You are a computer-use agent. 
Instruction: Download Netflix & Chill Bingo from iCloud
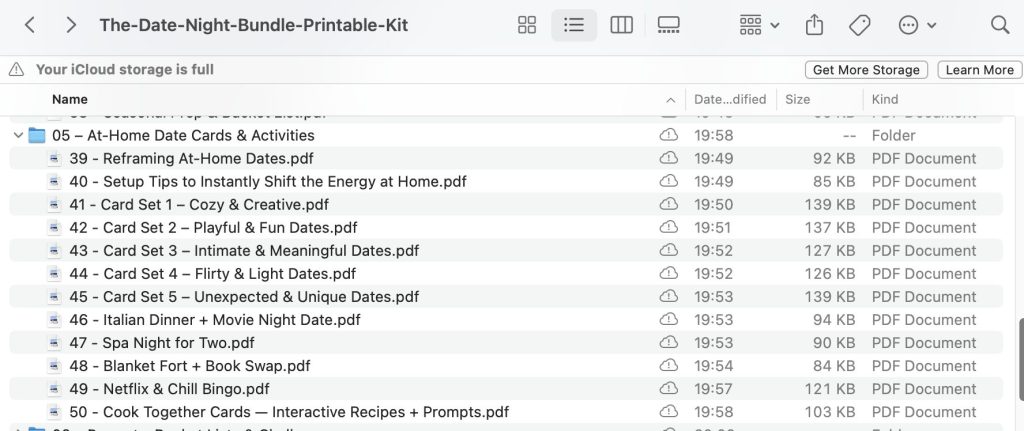pos(668,389)
